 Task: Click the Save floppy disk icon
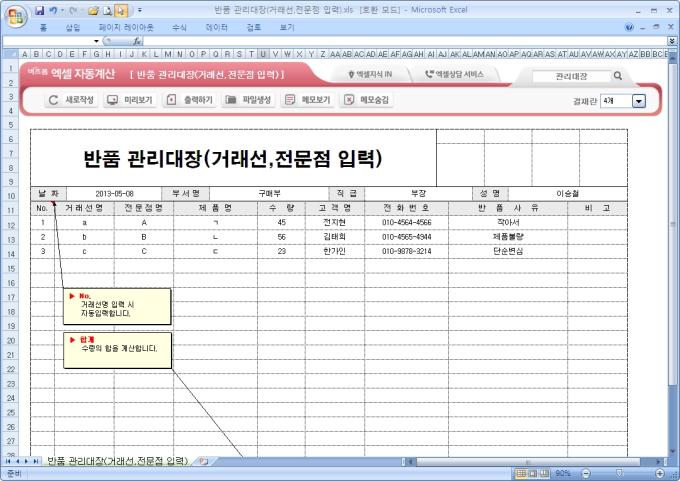(x=39, y=10)
